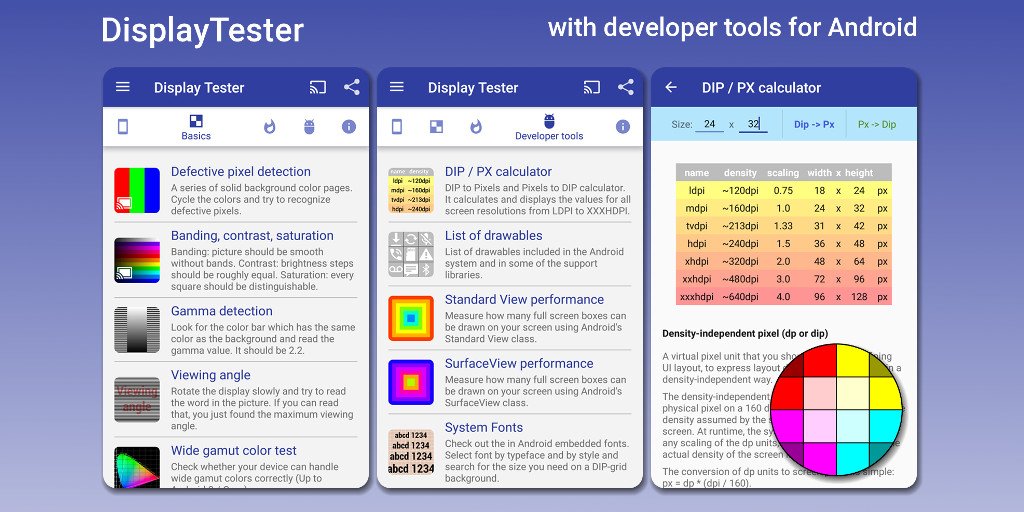Click Density-independent pixel (dp or dip) heading
1024x512 pixels.
pyautogui.click(x=745, y=333)
